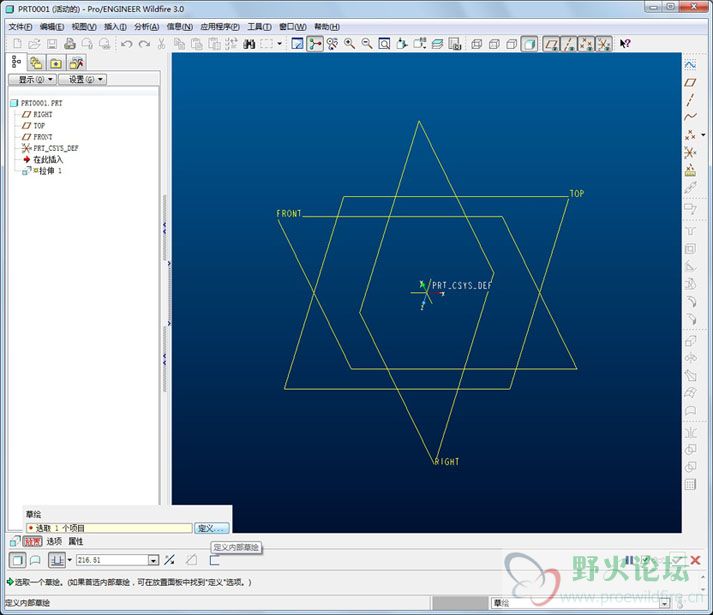Click the Zoom out magnifier icon
Viewport: 713px width, 615px height.
point(367,44)
